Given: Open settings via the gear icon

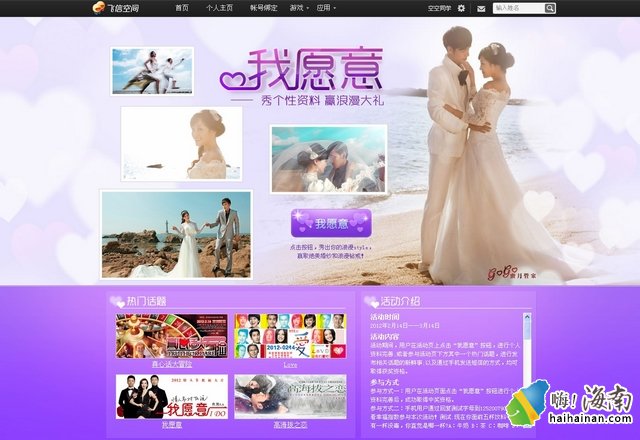Looking at the screenshot, I should pyautogui.click(x=461, y=8).
